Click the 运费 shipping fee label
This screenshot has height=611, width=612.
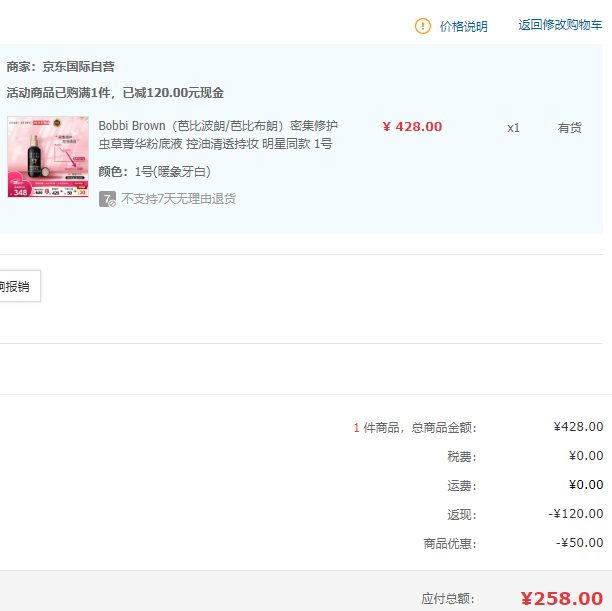[x=461, y=485]
